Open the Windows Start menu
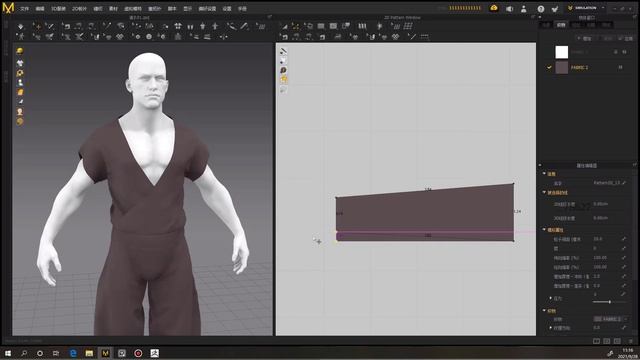The image size is (640, 360). pos(8,353)
